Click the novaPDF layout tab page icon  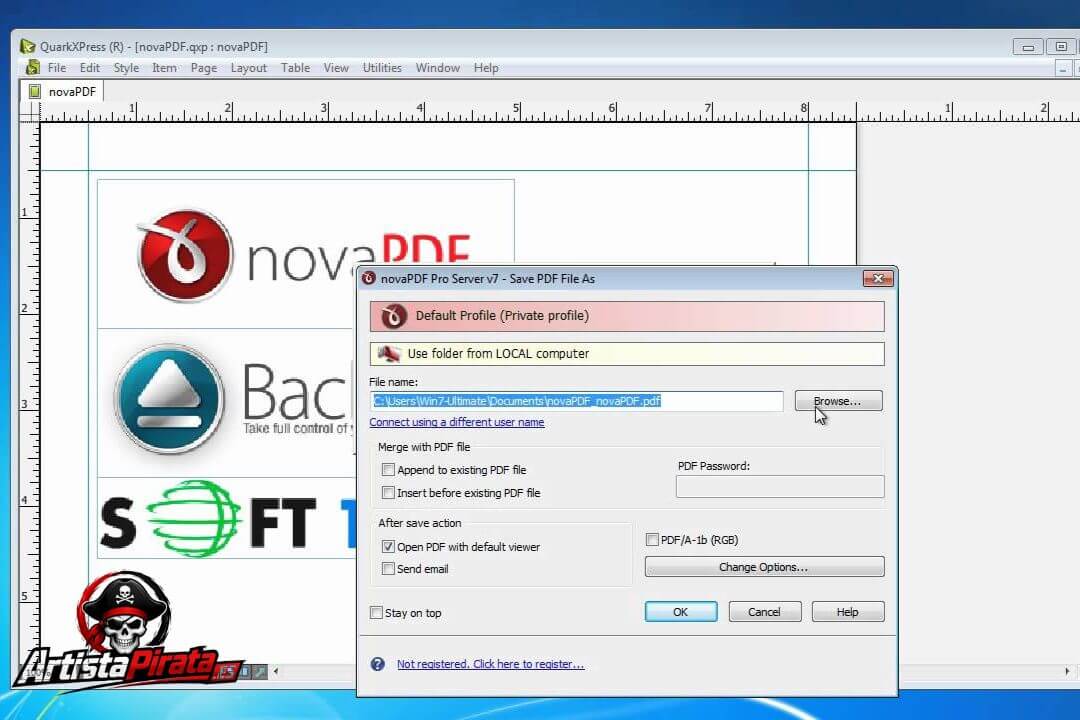click(x=34, y=91)
